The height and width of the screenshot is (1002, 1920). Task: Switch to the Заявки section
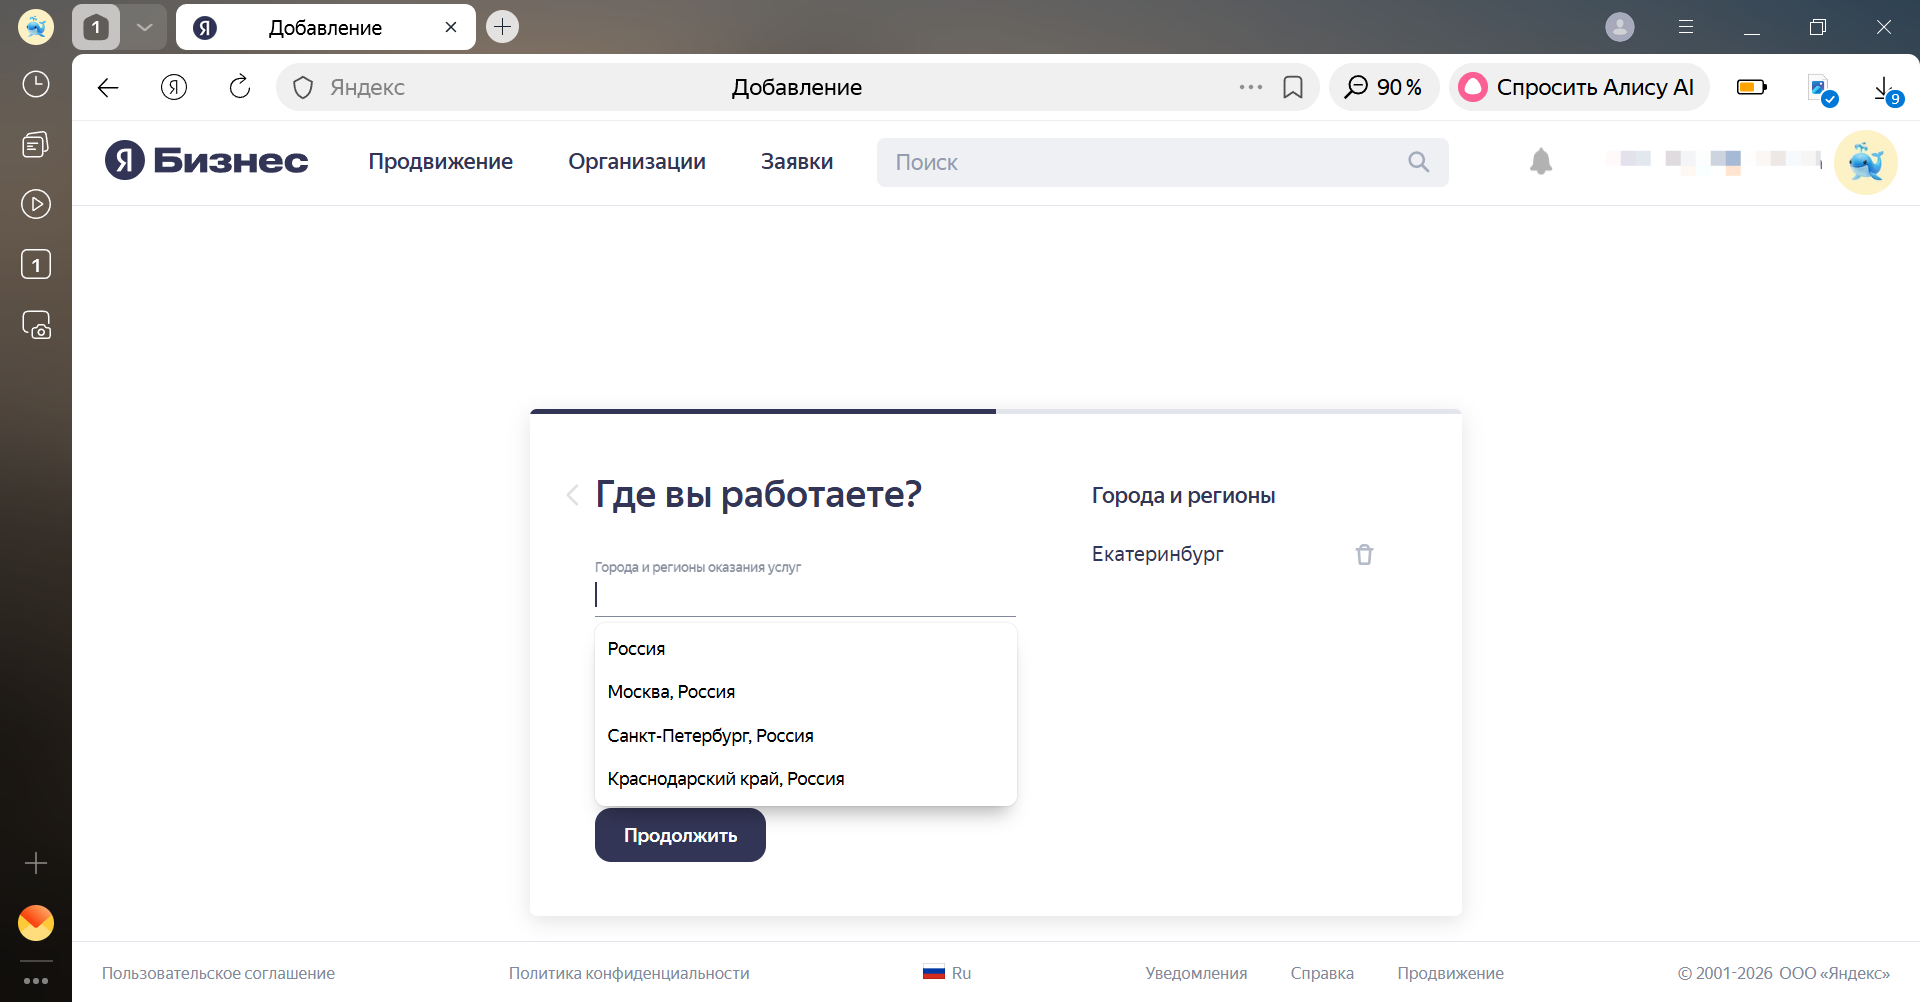coord(796,161)
